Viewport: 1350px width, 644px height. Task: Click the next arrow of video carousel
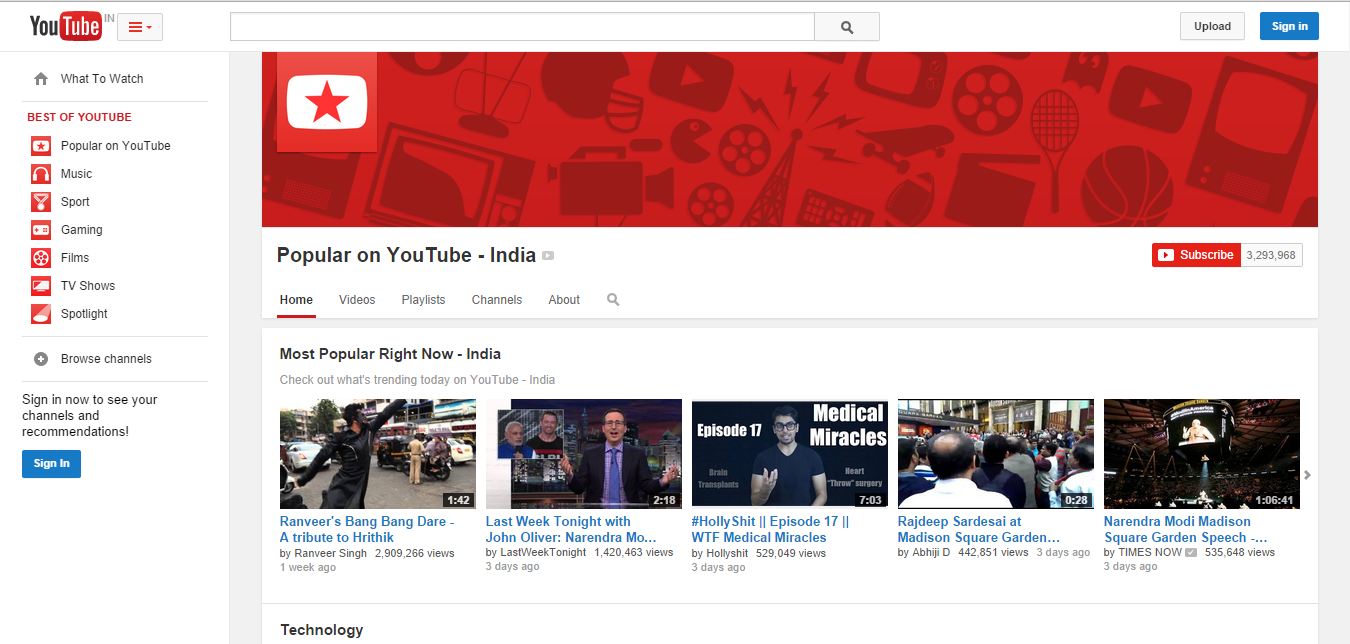coord(1308,475)
